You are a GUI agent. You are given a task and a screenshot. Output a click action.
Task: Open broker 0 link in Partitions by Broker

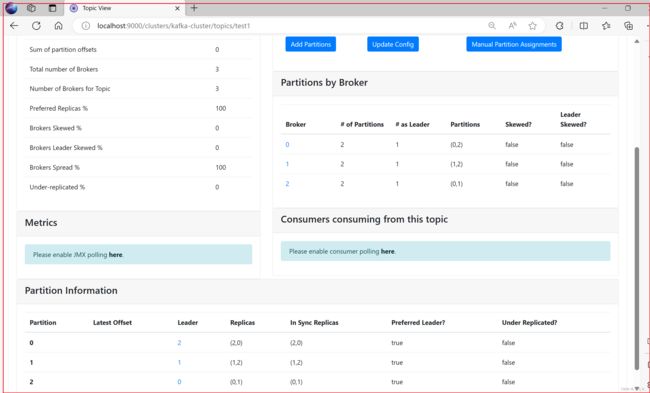point(287,145)
